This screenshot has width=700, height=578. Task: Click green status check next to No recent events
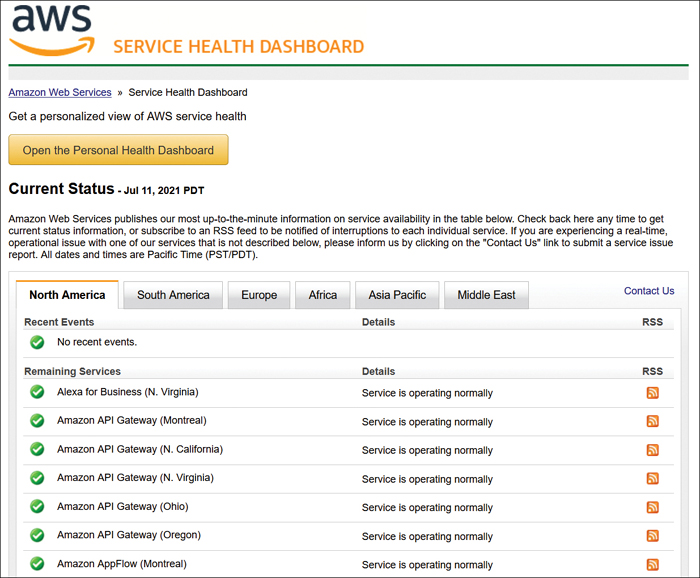tap(37, 342)
